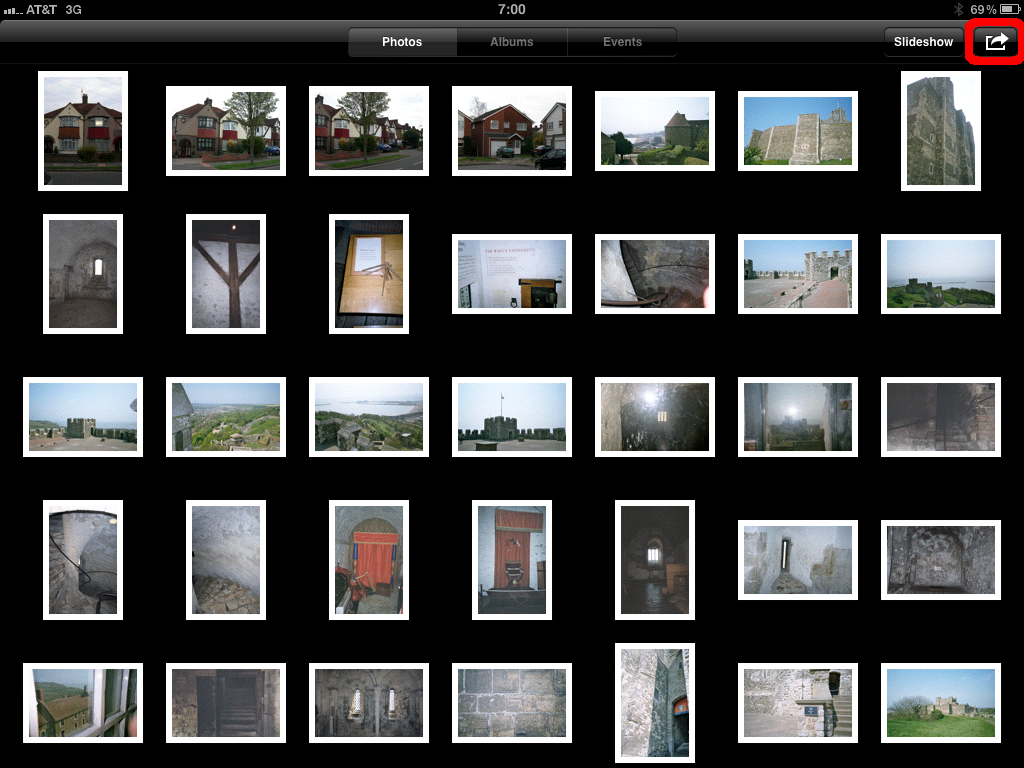
Task: Open the book on wooden table photo
Action: (x=369, y=274)
